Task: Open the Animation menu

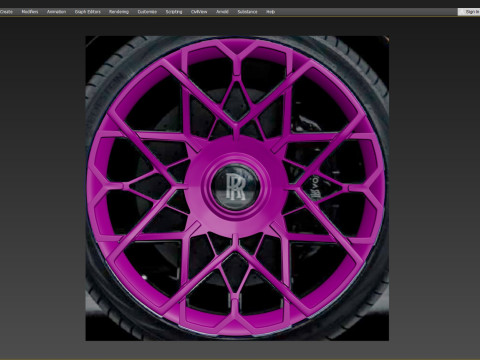Action: (x=56, y=12)
